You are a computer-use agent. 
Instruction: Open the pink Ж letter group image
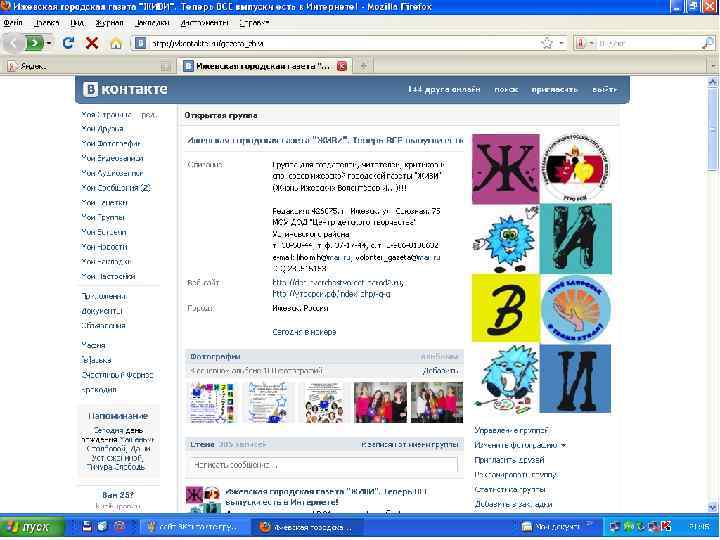click(x=506, y=169)
